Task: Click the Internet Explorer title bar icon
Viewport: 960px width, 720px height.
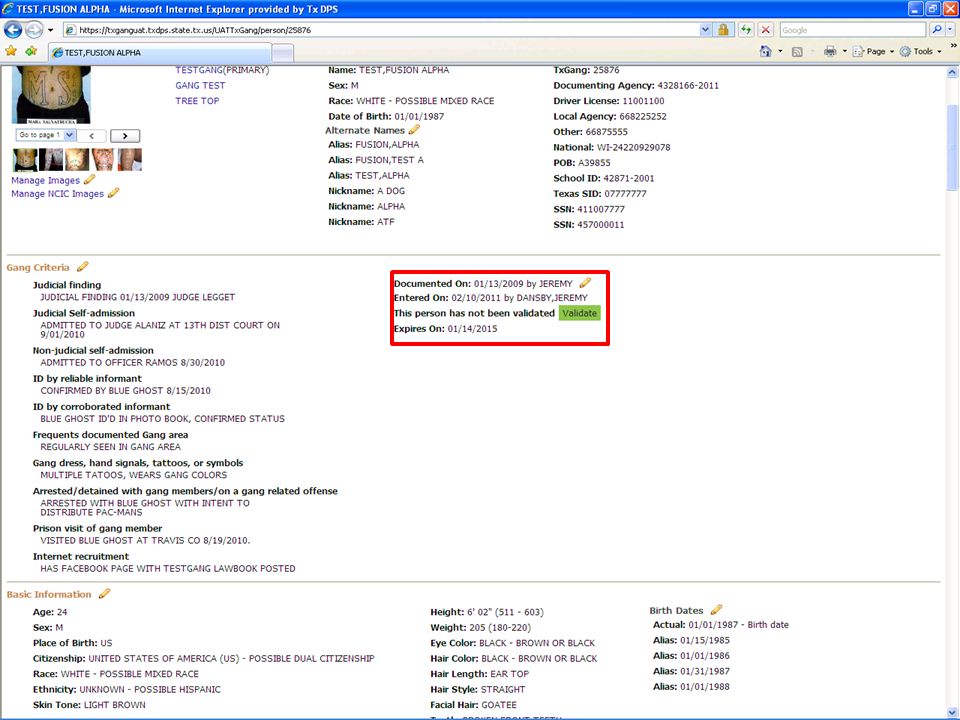Action: click(8, 9)
